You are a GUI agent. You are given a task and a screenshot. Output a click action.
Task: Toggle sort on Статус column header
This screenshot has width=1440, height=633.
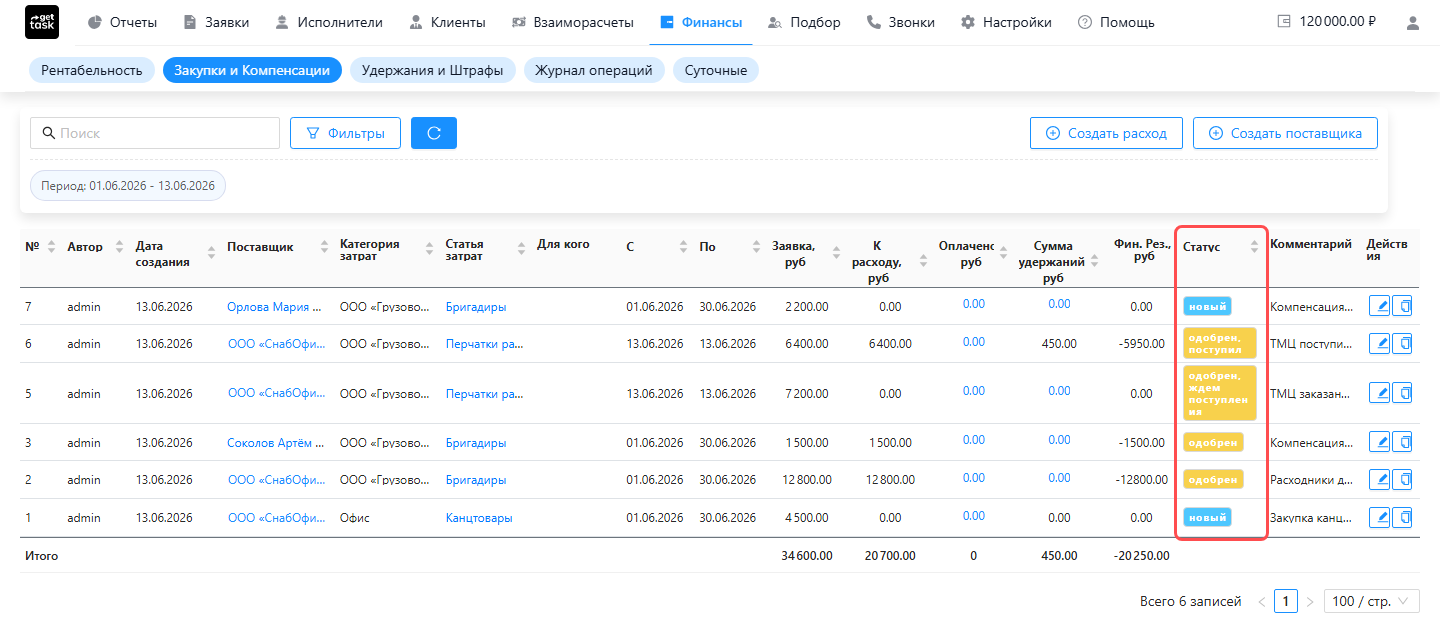[x=1254, y=247]
